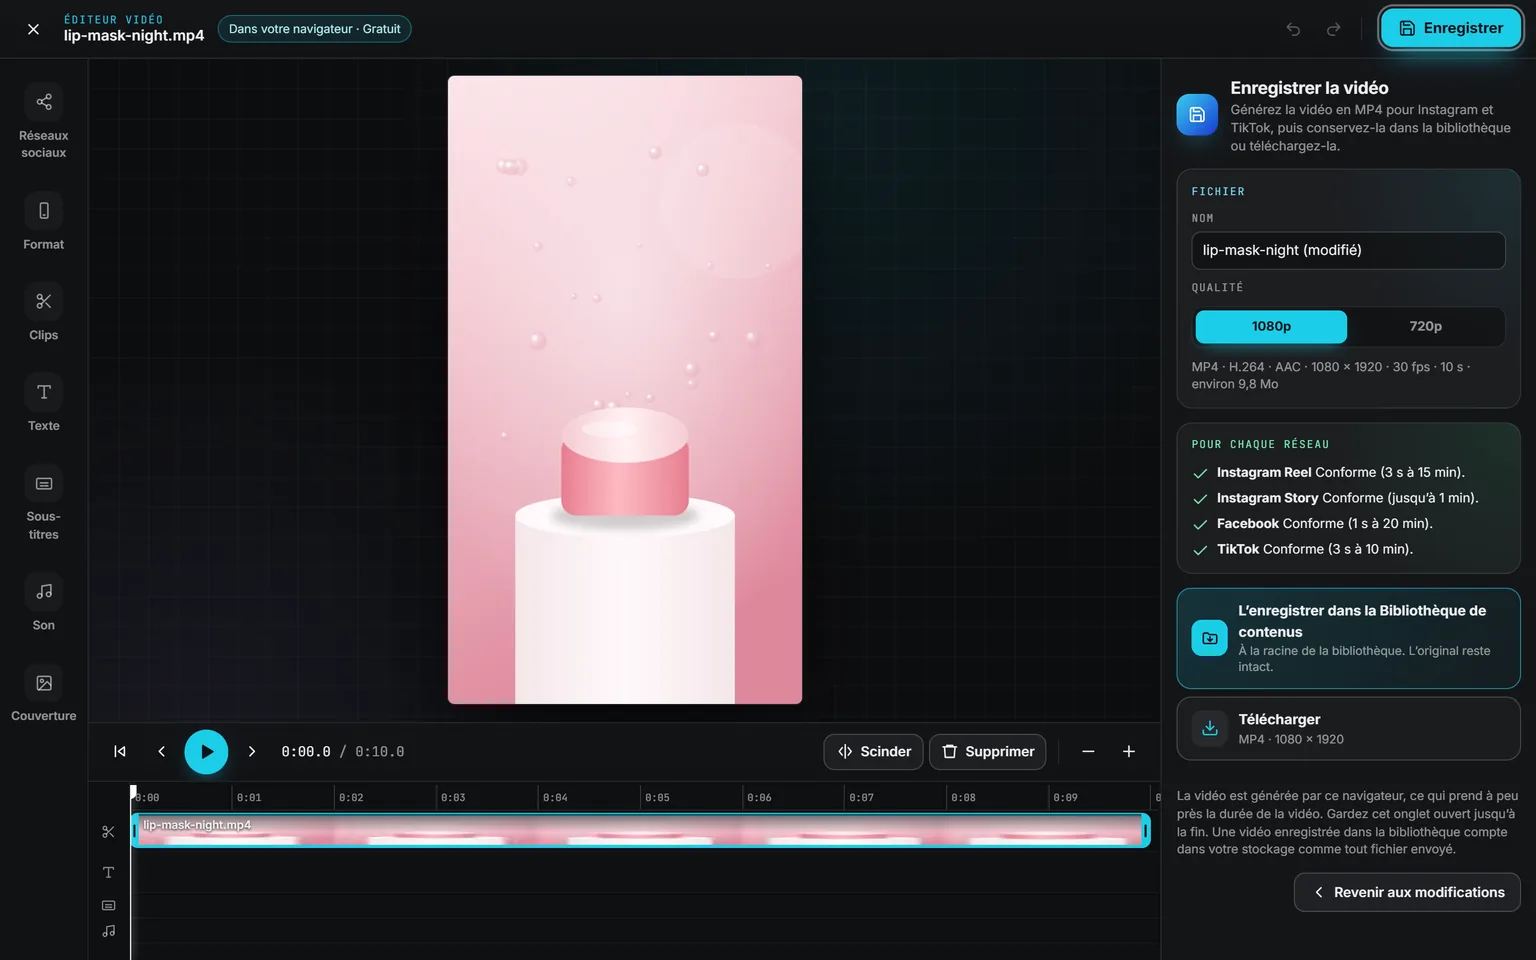Click the Instagram Story Conforme line
Viewport: 1536px width, 960px height.
pos(1347,498)
